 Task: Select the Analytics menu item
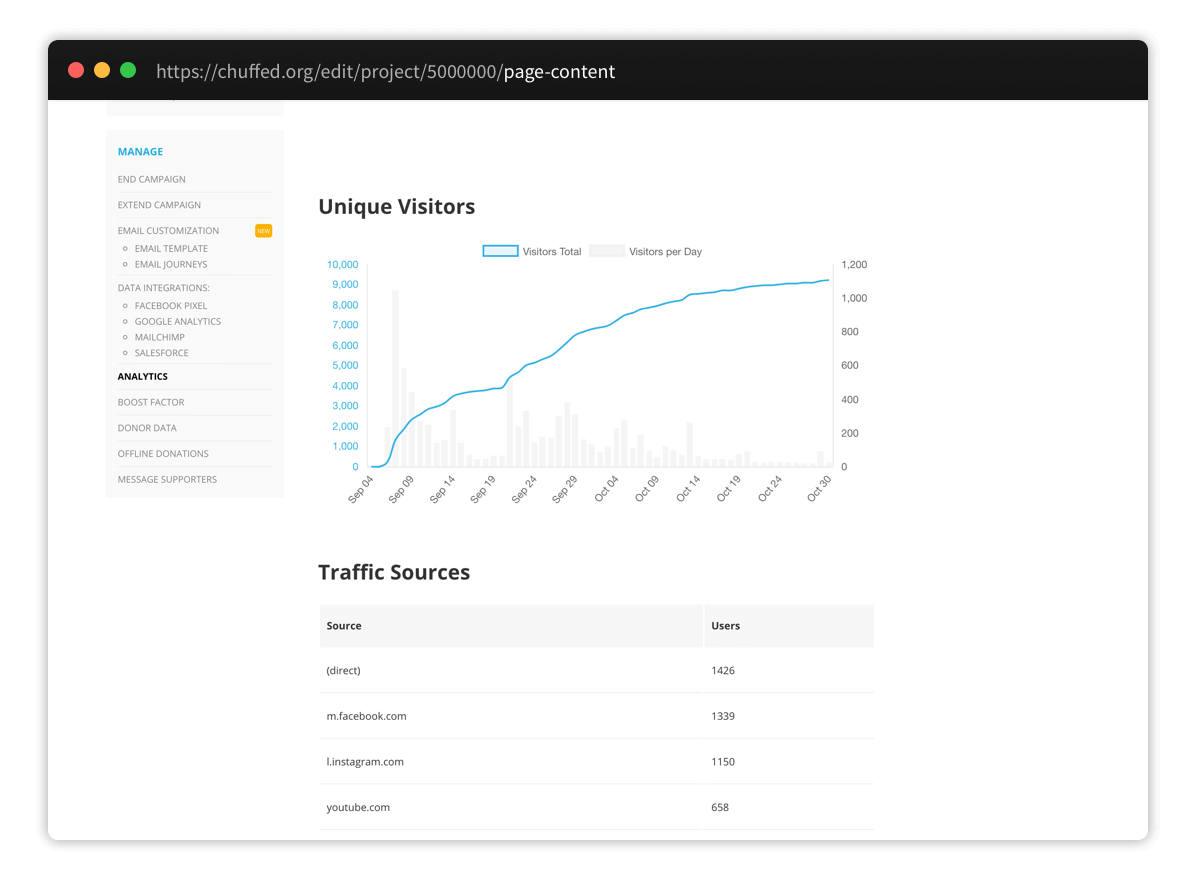[143, 377]
